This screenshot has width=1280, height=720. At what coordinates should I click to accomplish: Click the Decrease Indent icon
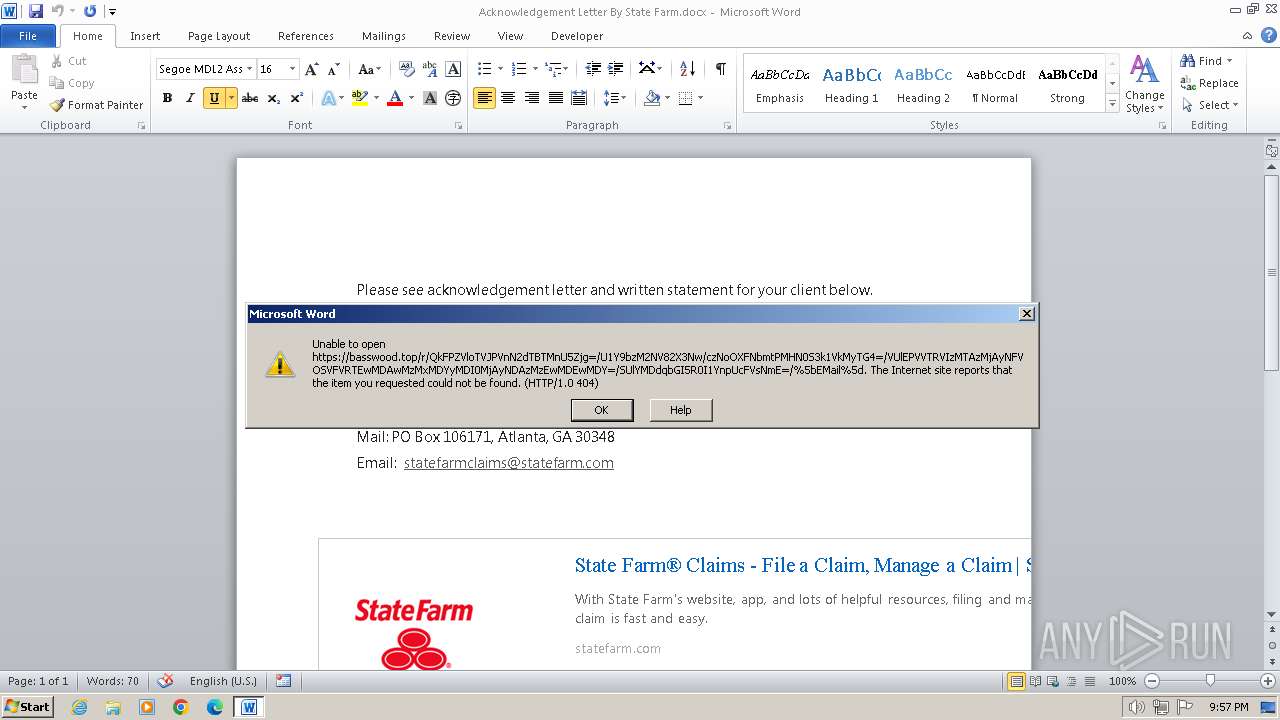pyautogui.click(x=593, y=69)
